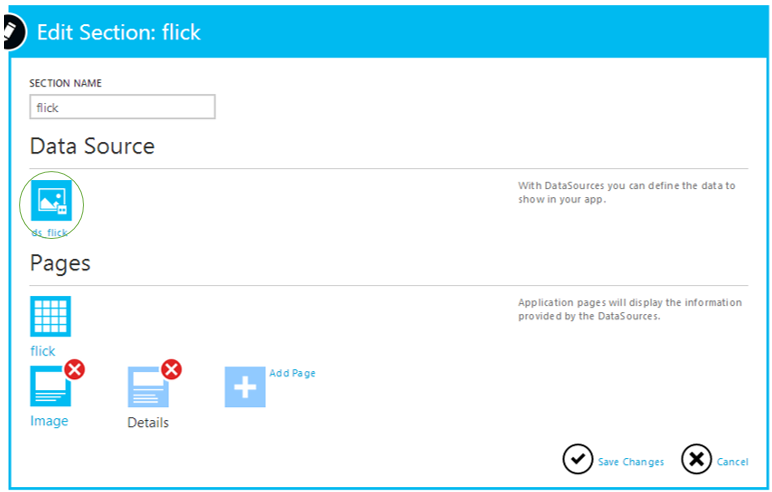Open the Image page icon
Viewport: 772px width, 492px height.
tap(50, 388)
